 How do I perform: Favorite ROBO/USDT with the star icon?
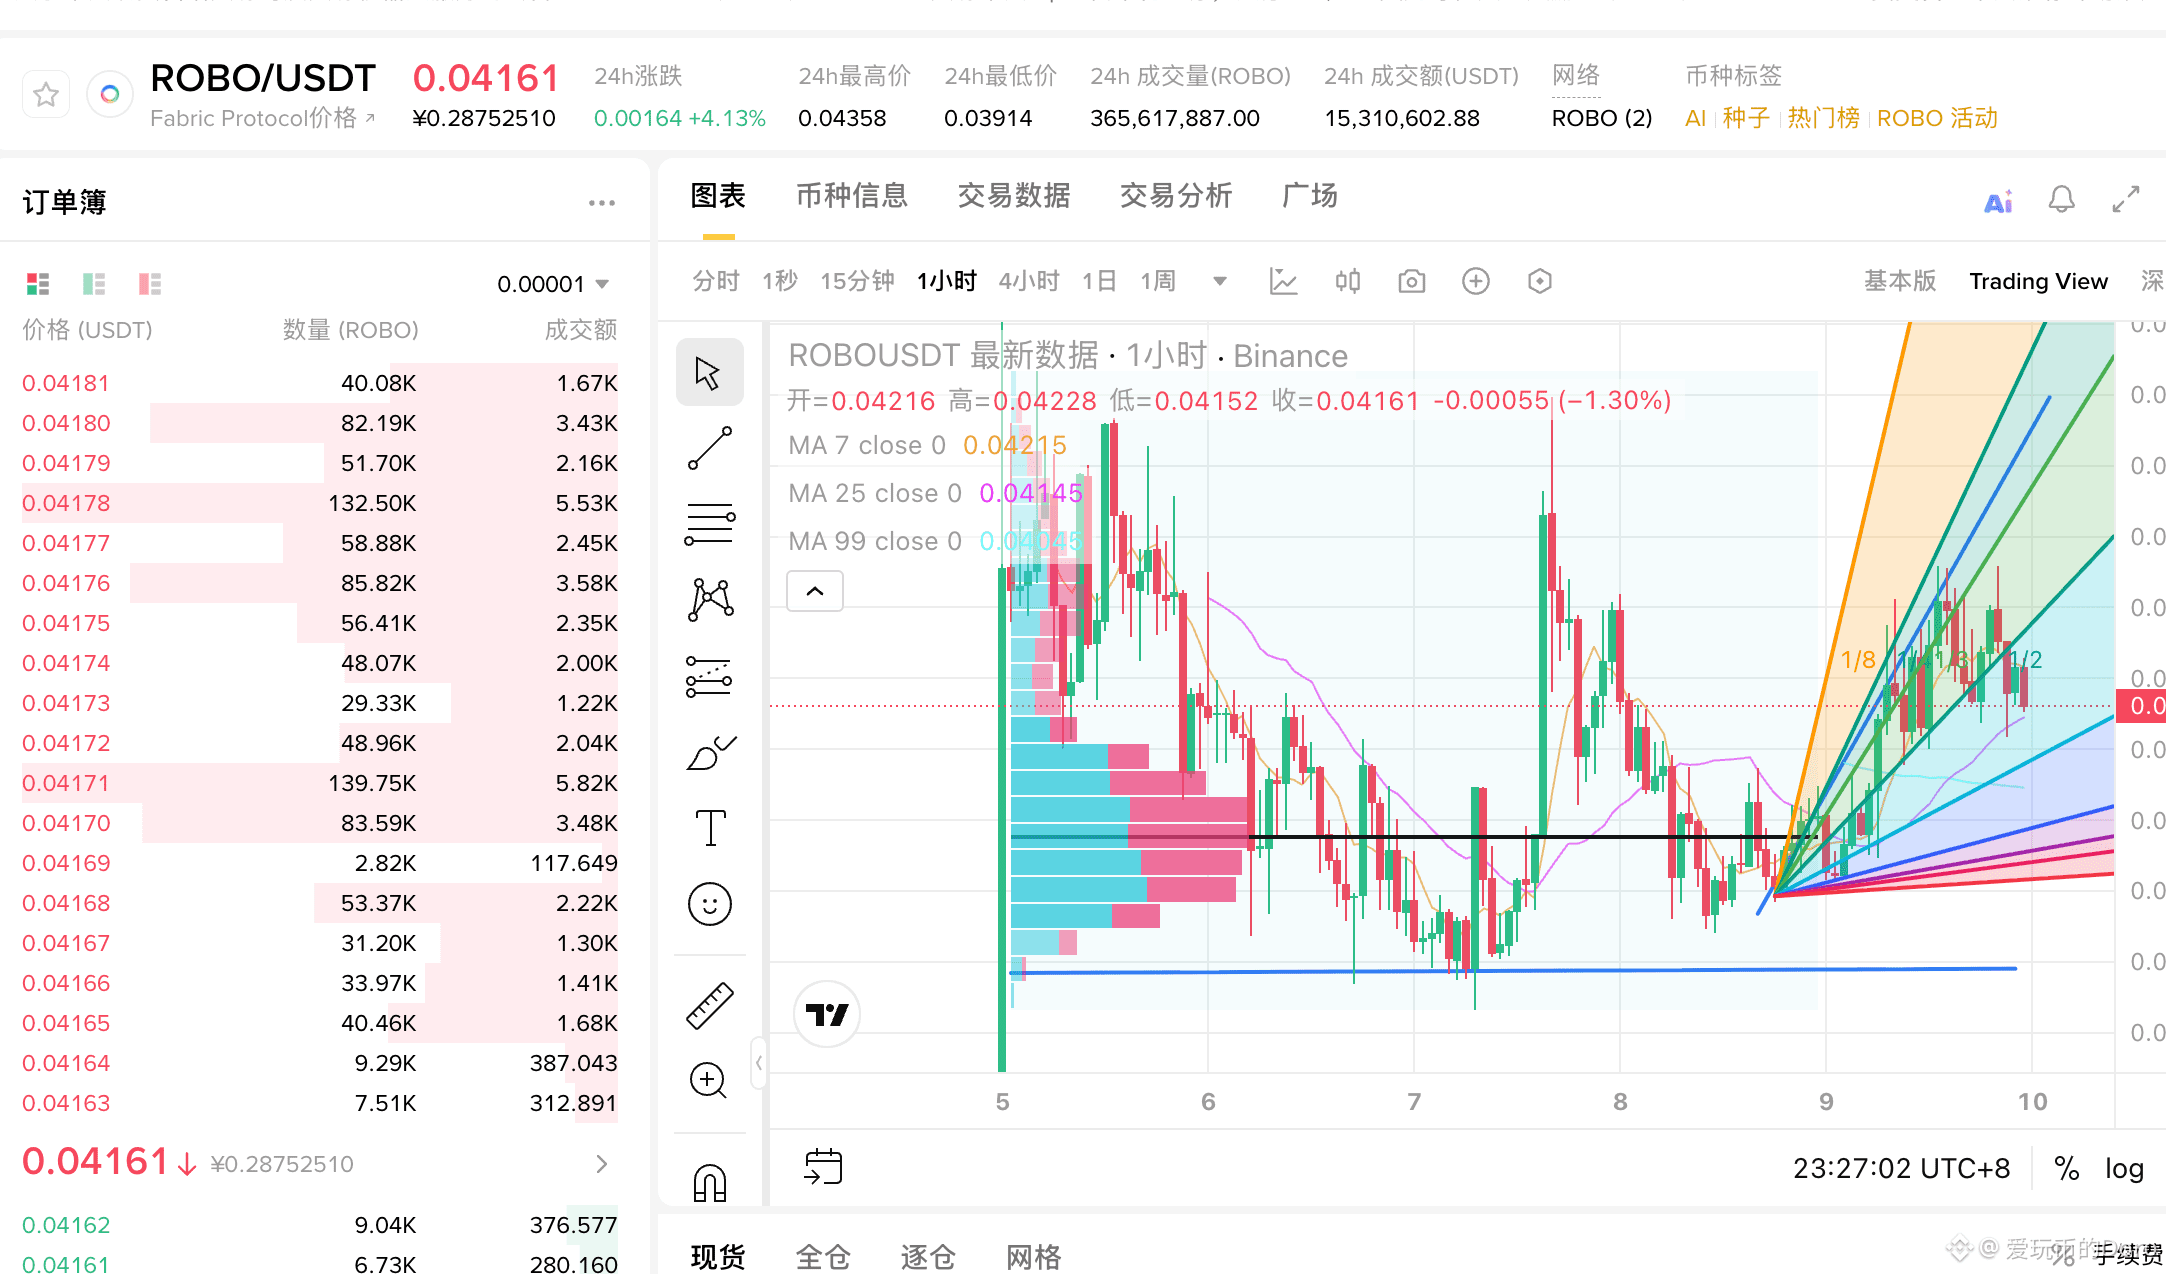tap(46, 95)
